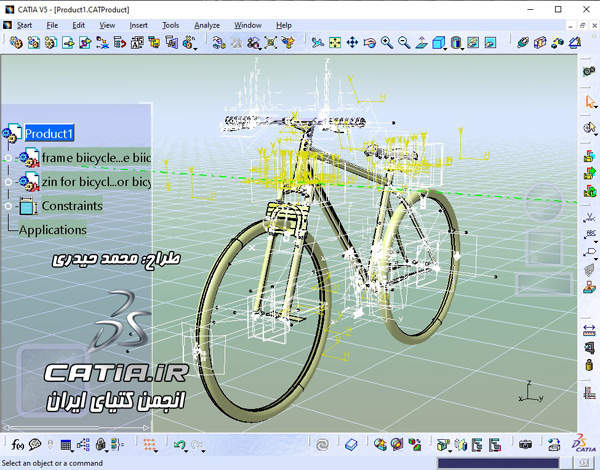Open the Edit menu

pos(78,25)
